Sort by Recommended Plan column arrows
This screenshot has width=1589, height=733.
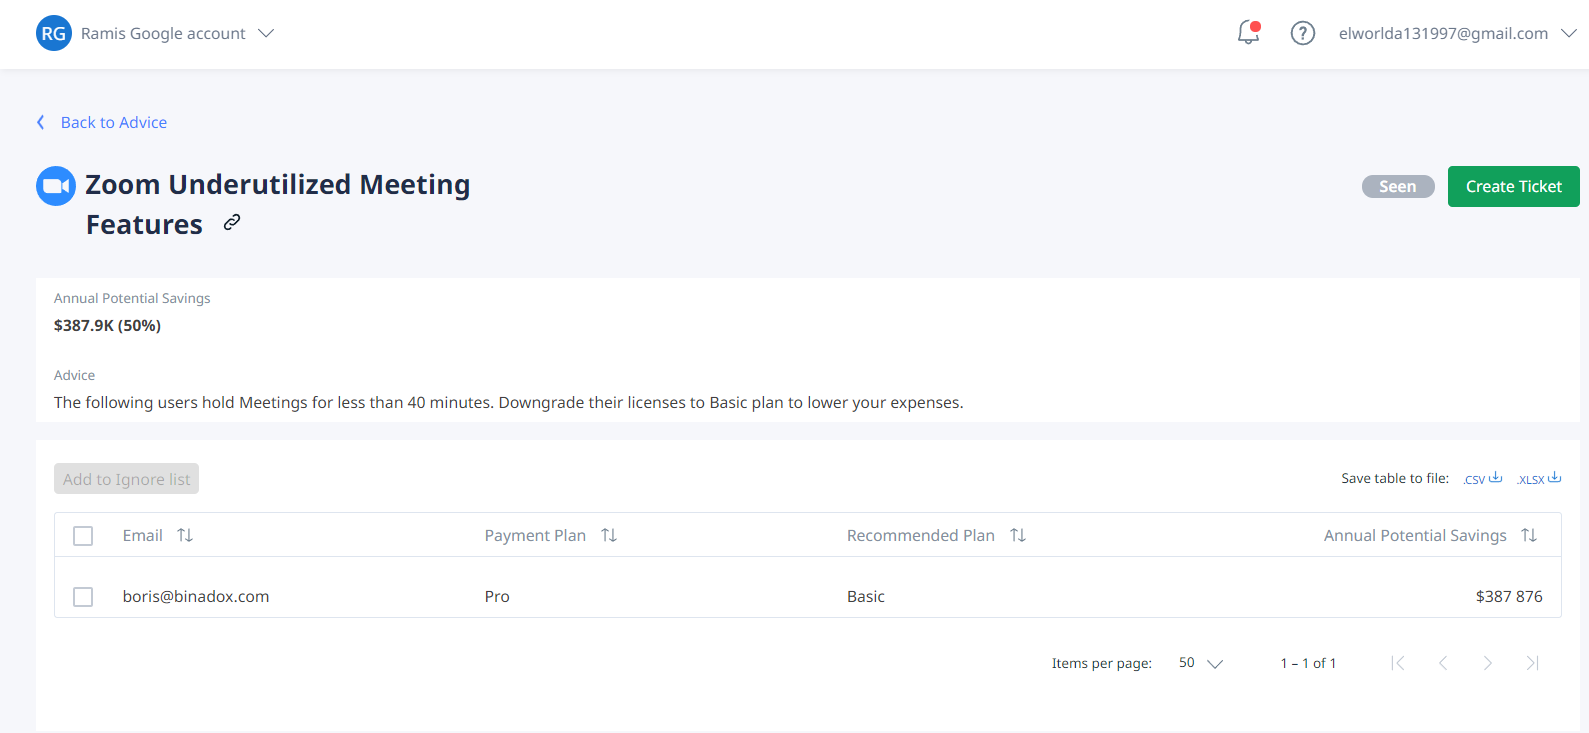(x=1018, y=535)
